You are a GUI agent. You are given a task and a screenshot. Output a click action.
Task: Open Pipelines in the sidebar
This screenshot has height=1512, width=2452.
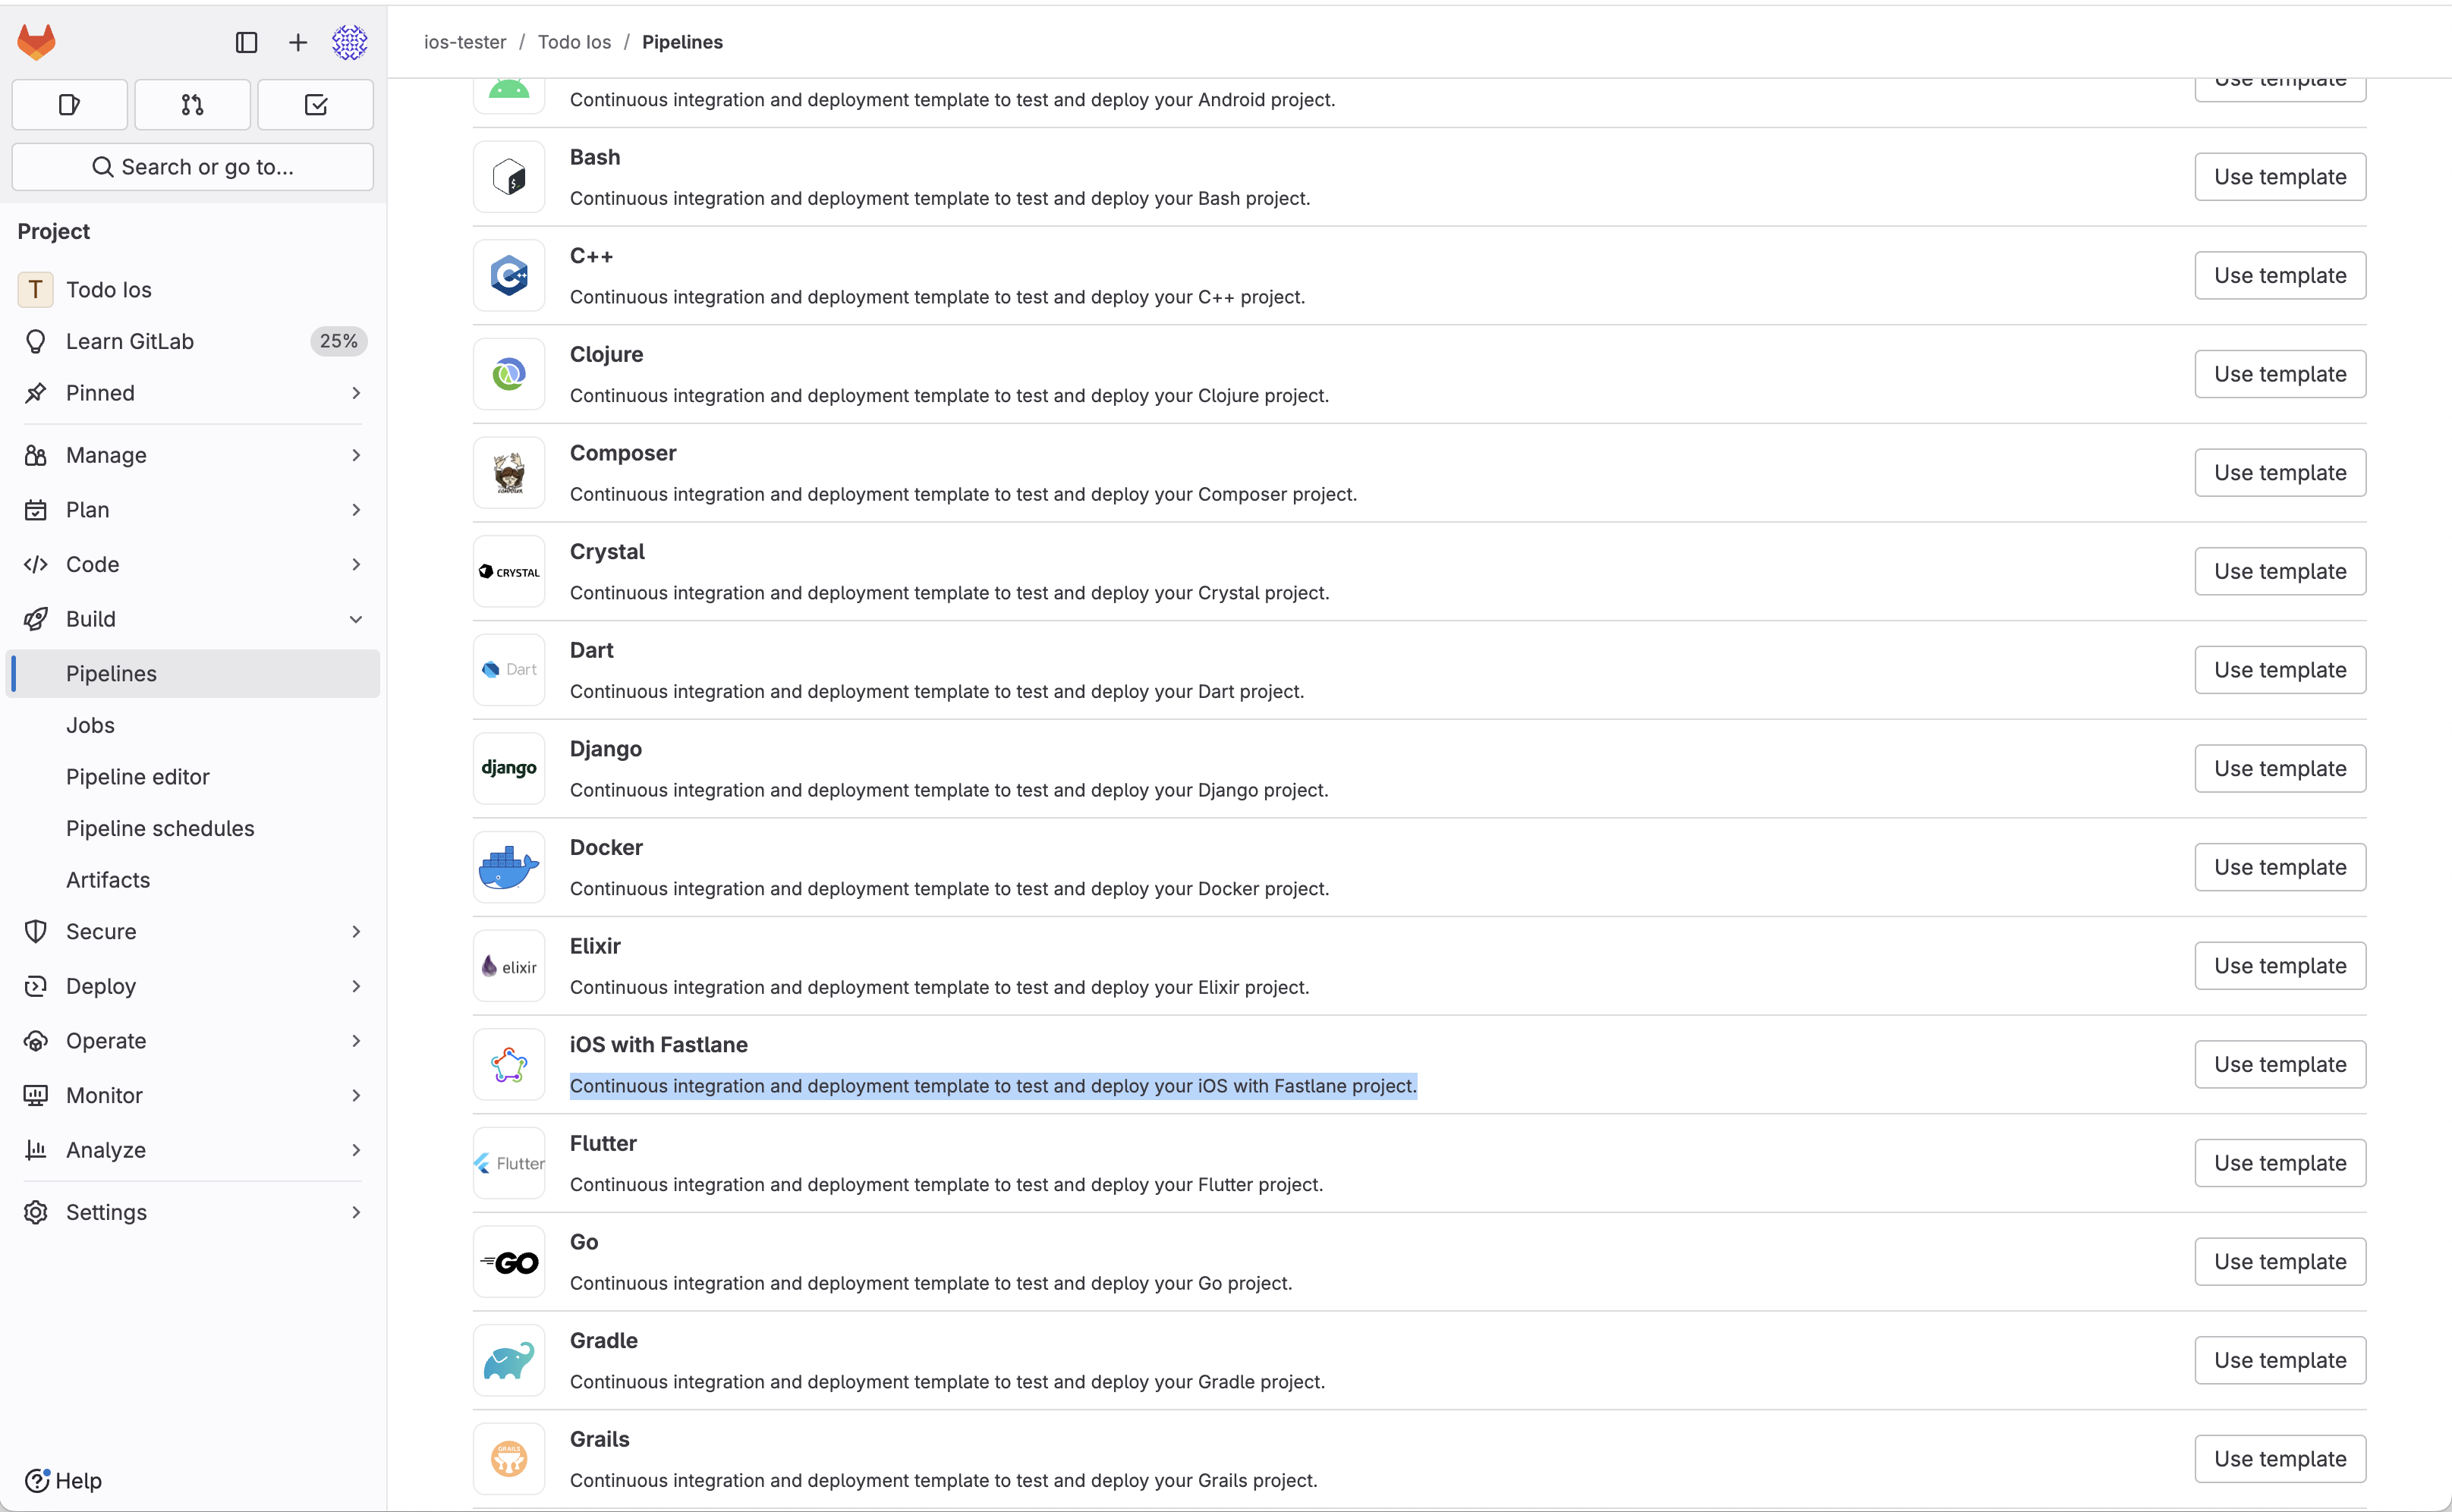194,674
